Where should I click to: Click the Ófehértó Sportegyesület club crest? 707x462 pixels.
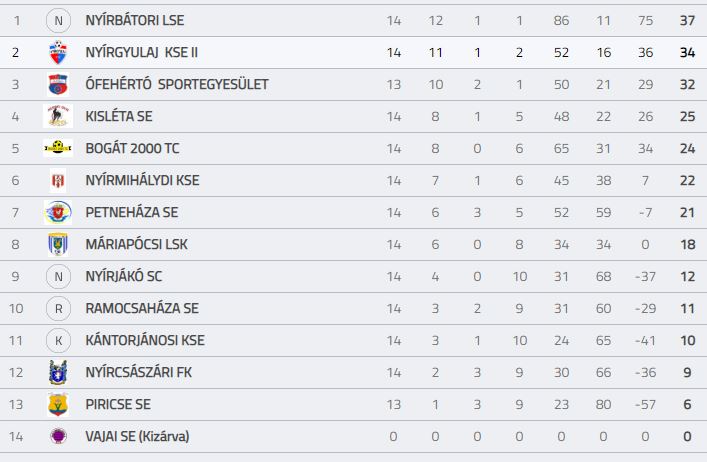tap(58, 85)
